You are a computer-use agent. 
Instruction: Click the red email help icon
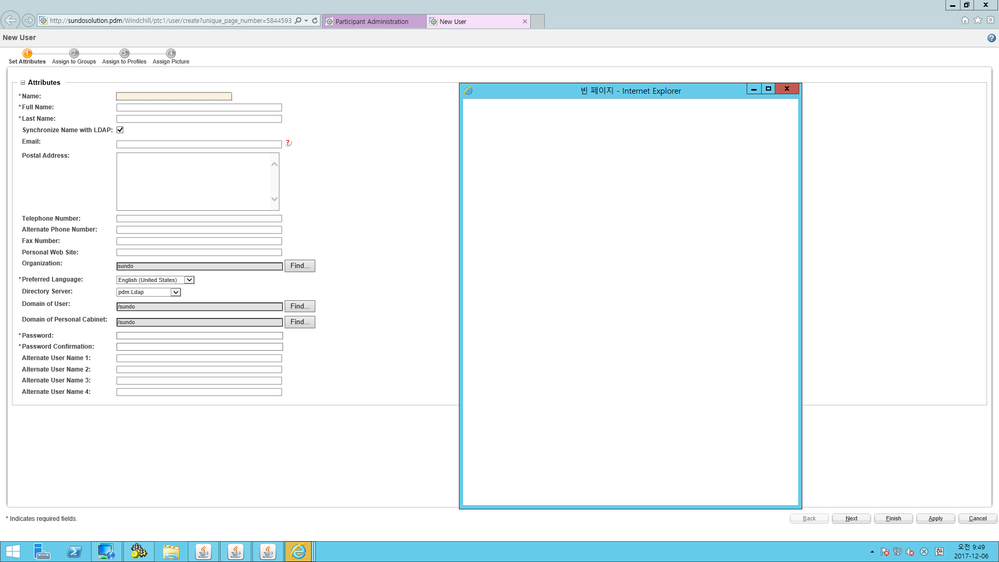288,143
